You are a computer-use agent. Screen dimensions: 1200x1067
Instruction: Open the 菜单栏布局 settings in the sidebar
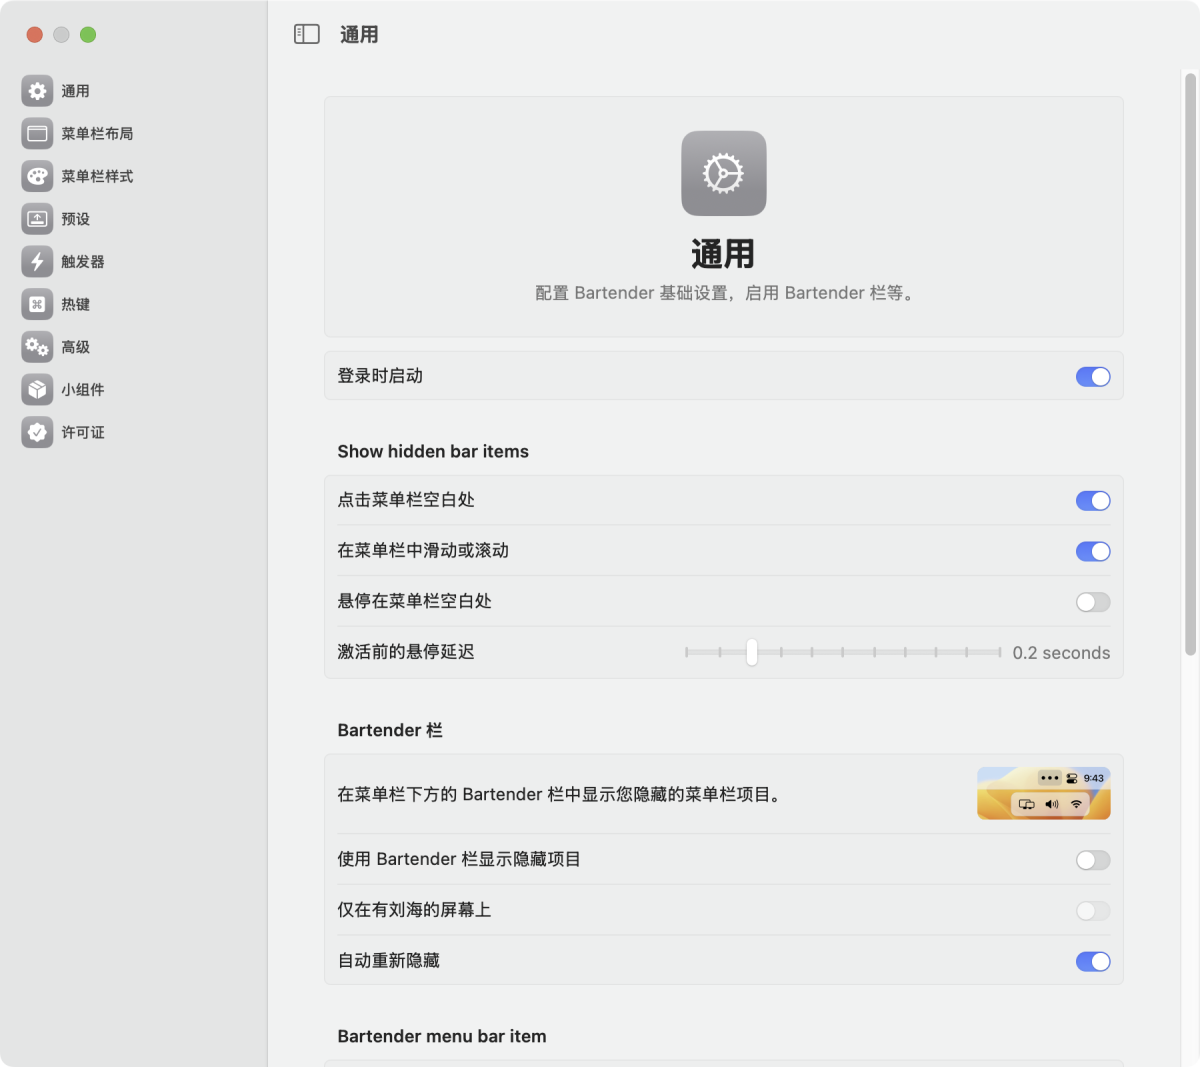[x=36, y=133]
